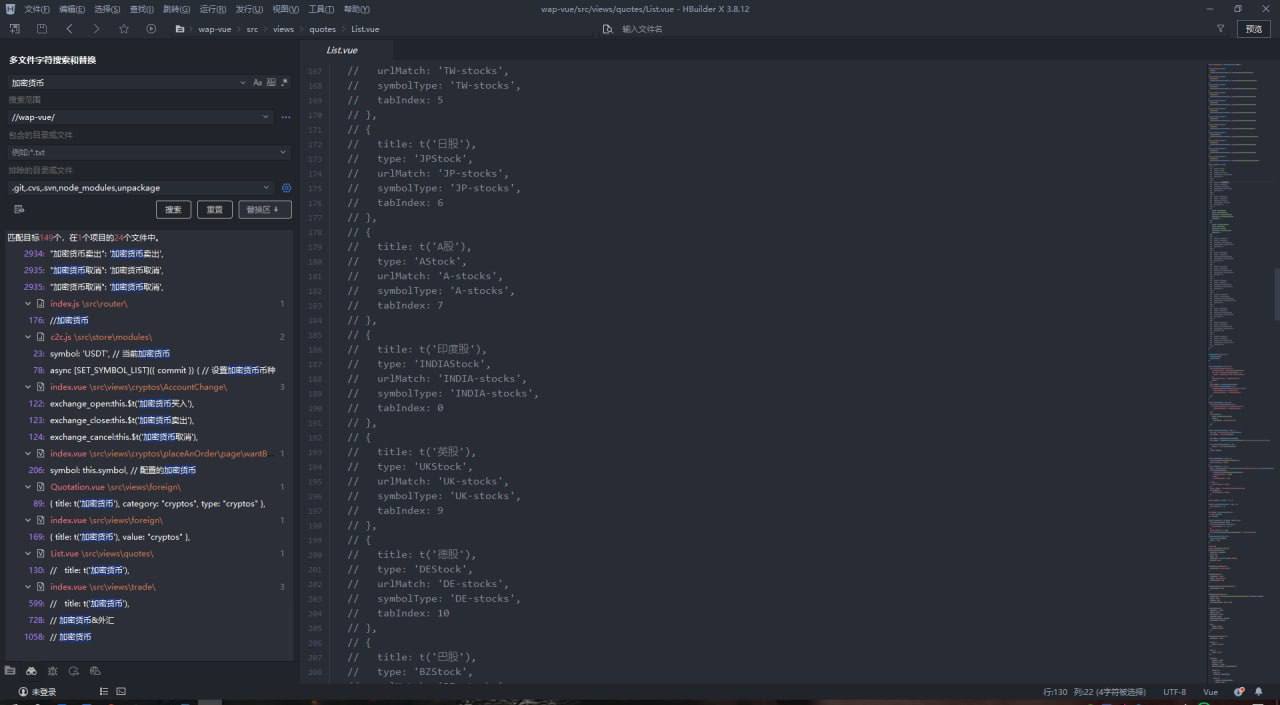The image size is (1280, 705).
Task: Open the terminal icon in status bar
Action: [121, 691]
